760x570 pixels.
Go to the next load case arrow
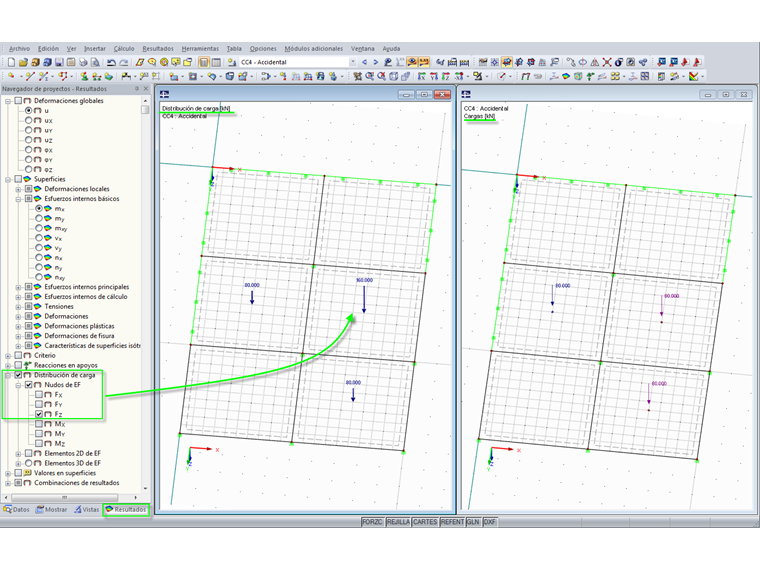[x=376, y=62]
